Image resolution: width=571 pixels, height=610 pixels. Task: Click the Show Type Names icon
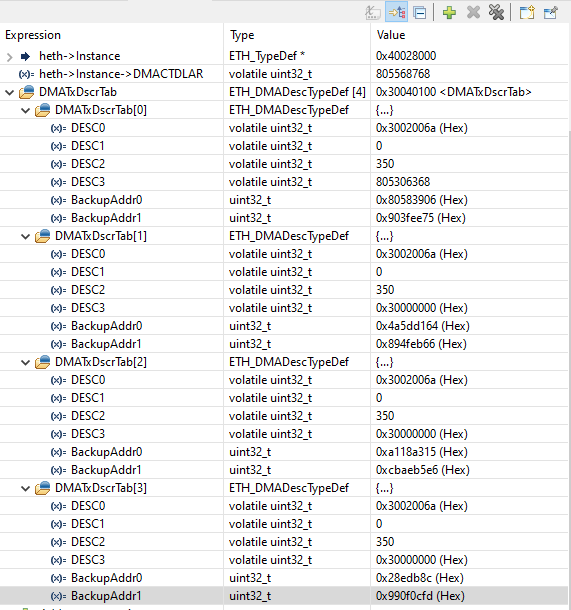point(372,12)
